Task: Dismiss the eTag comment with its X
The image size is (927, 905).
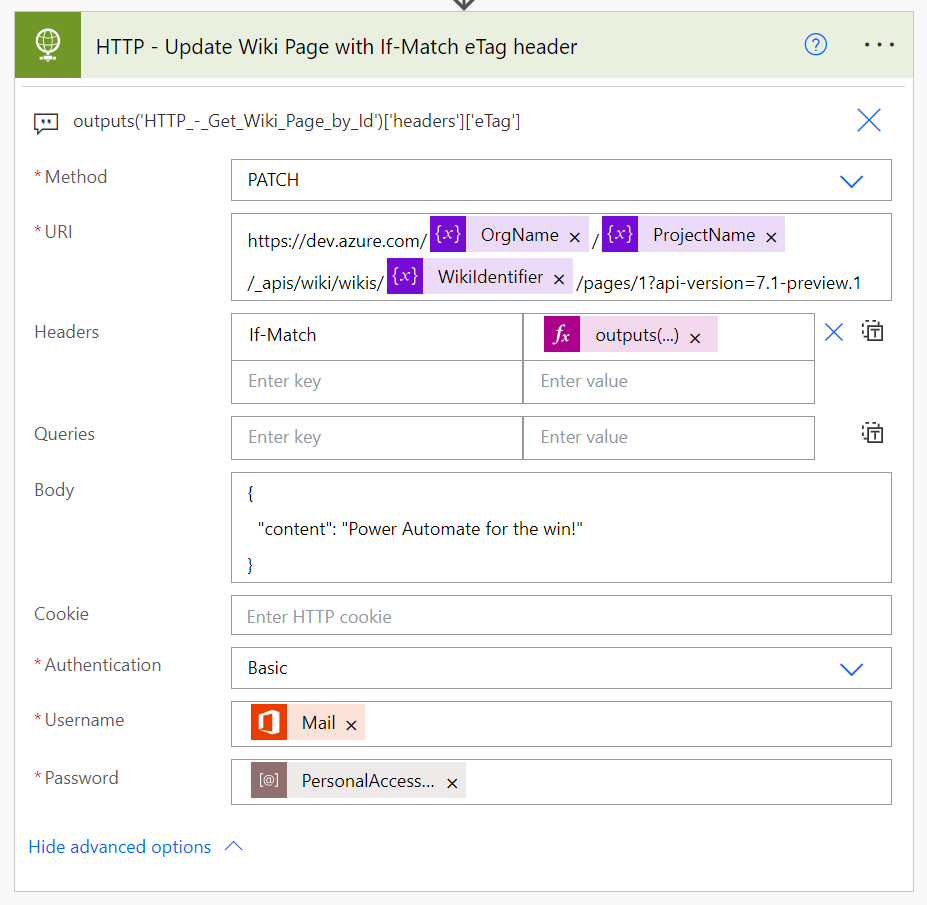Action: point(868,120)
